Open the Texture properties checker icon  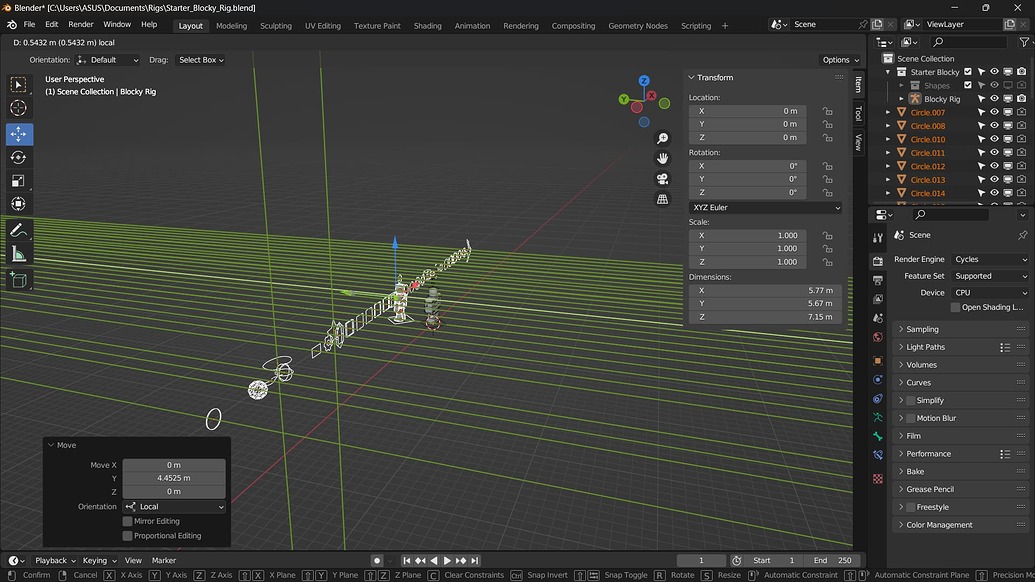coord(877,479)
